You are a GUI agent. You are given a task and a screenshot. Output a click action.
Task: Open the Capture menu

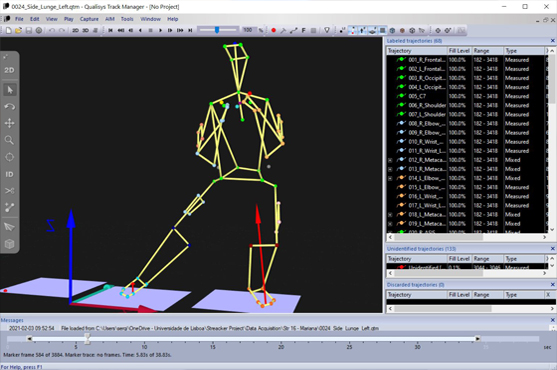[89, 19]
